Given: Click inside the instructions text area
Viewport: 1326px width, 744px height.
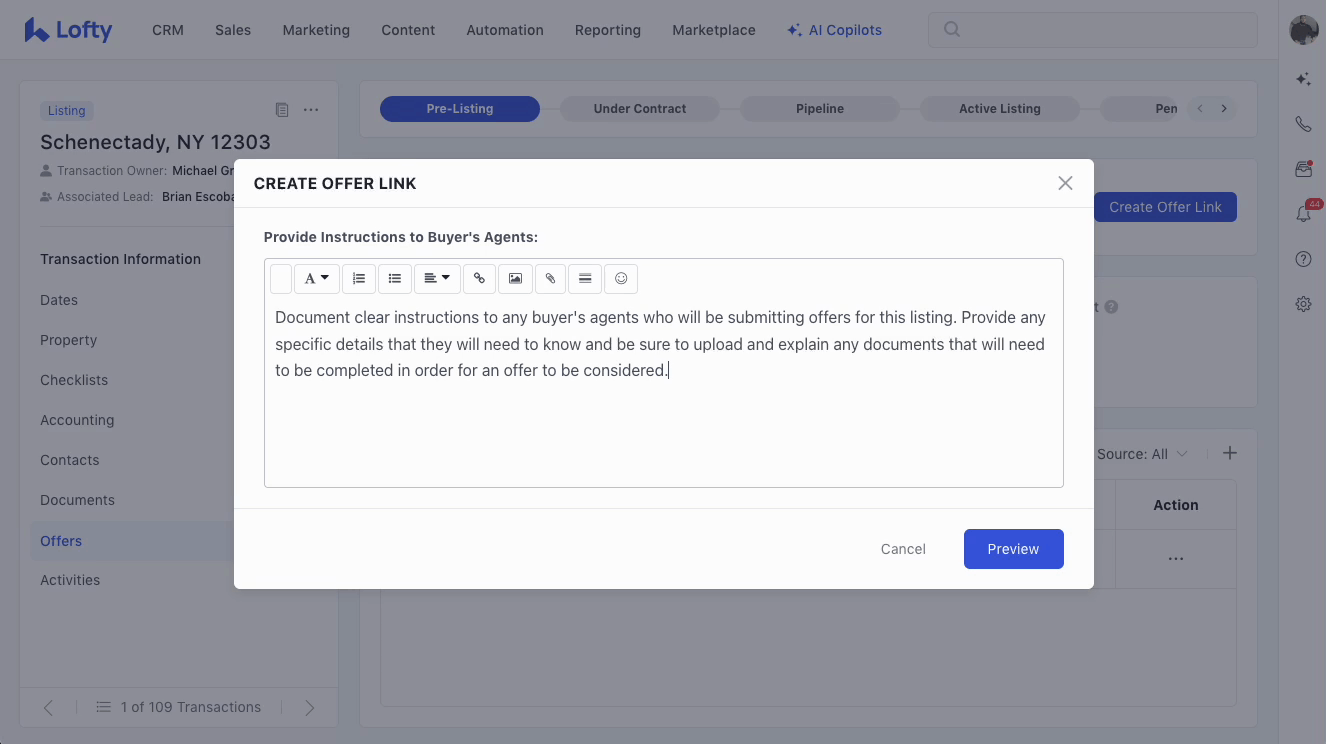Looking at the screenshot, I should tap(663, 430).
